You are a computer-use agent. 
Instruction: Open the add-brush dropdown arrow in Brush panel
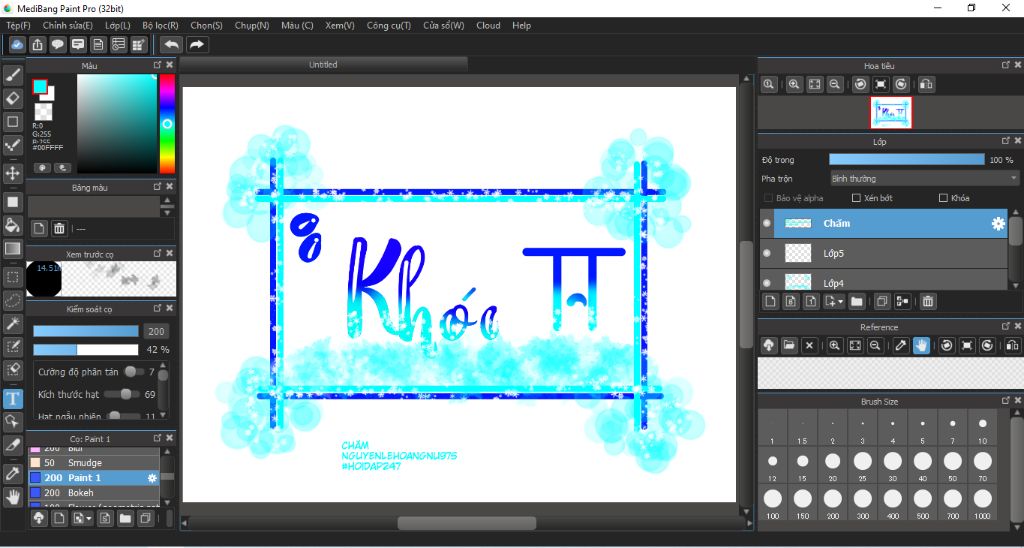[89, 519]
